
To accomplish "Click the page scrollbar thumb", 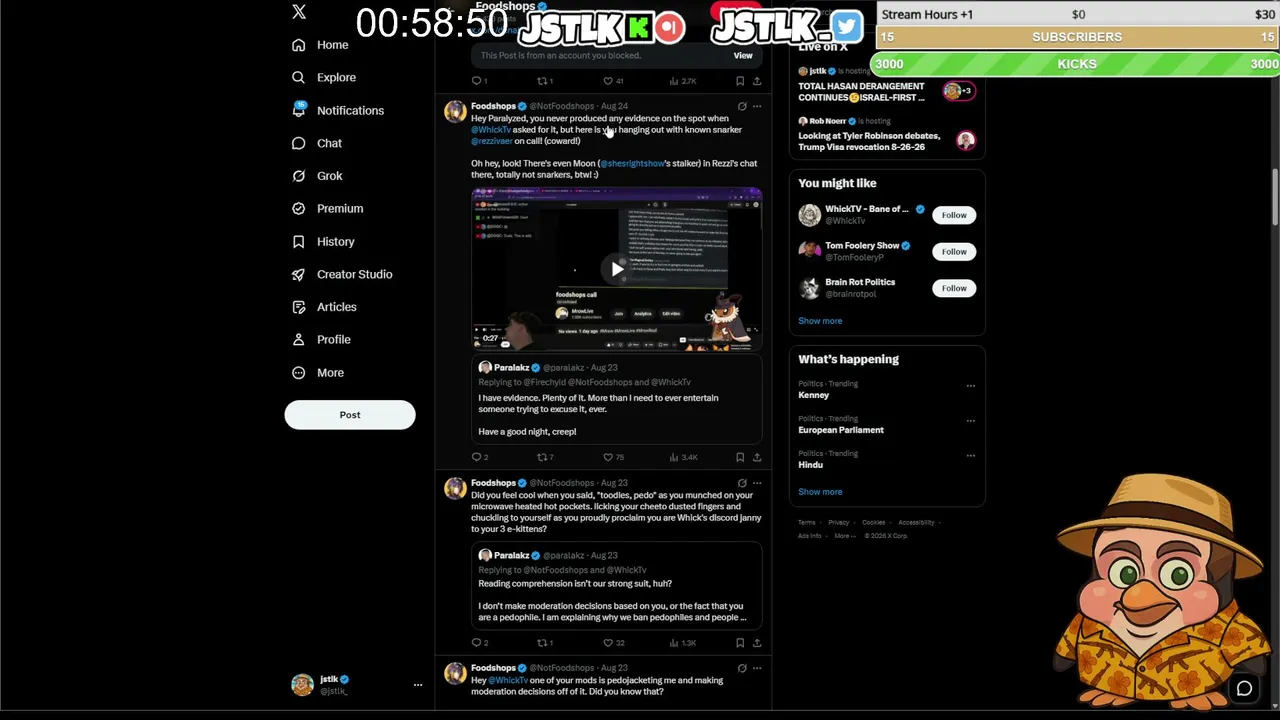I will [x=1275, y=198].
